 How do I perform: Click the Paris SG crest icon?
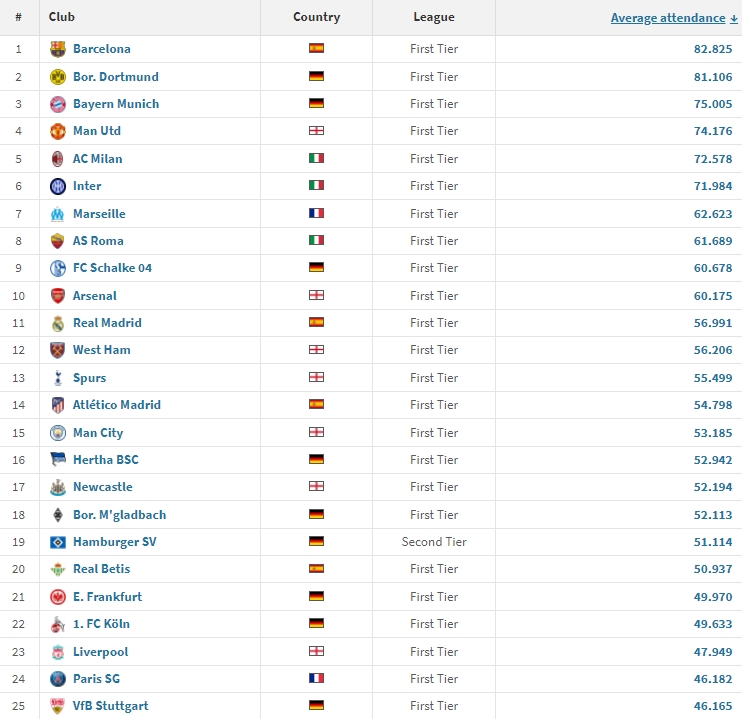tap(58, 679)
